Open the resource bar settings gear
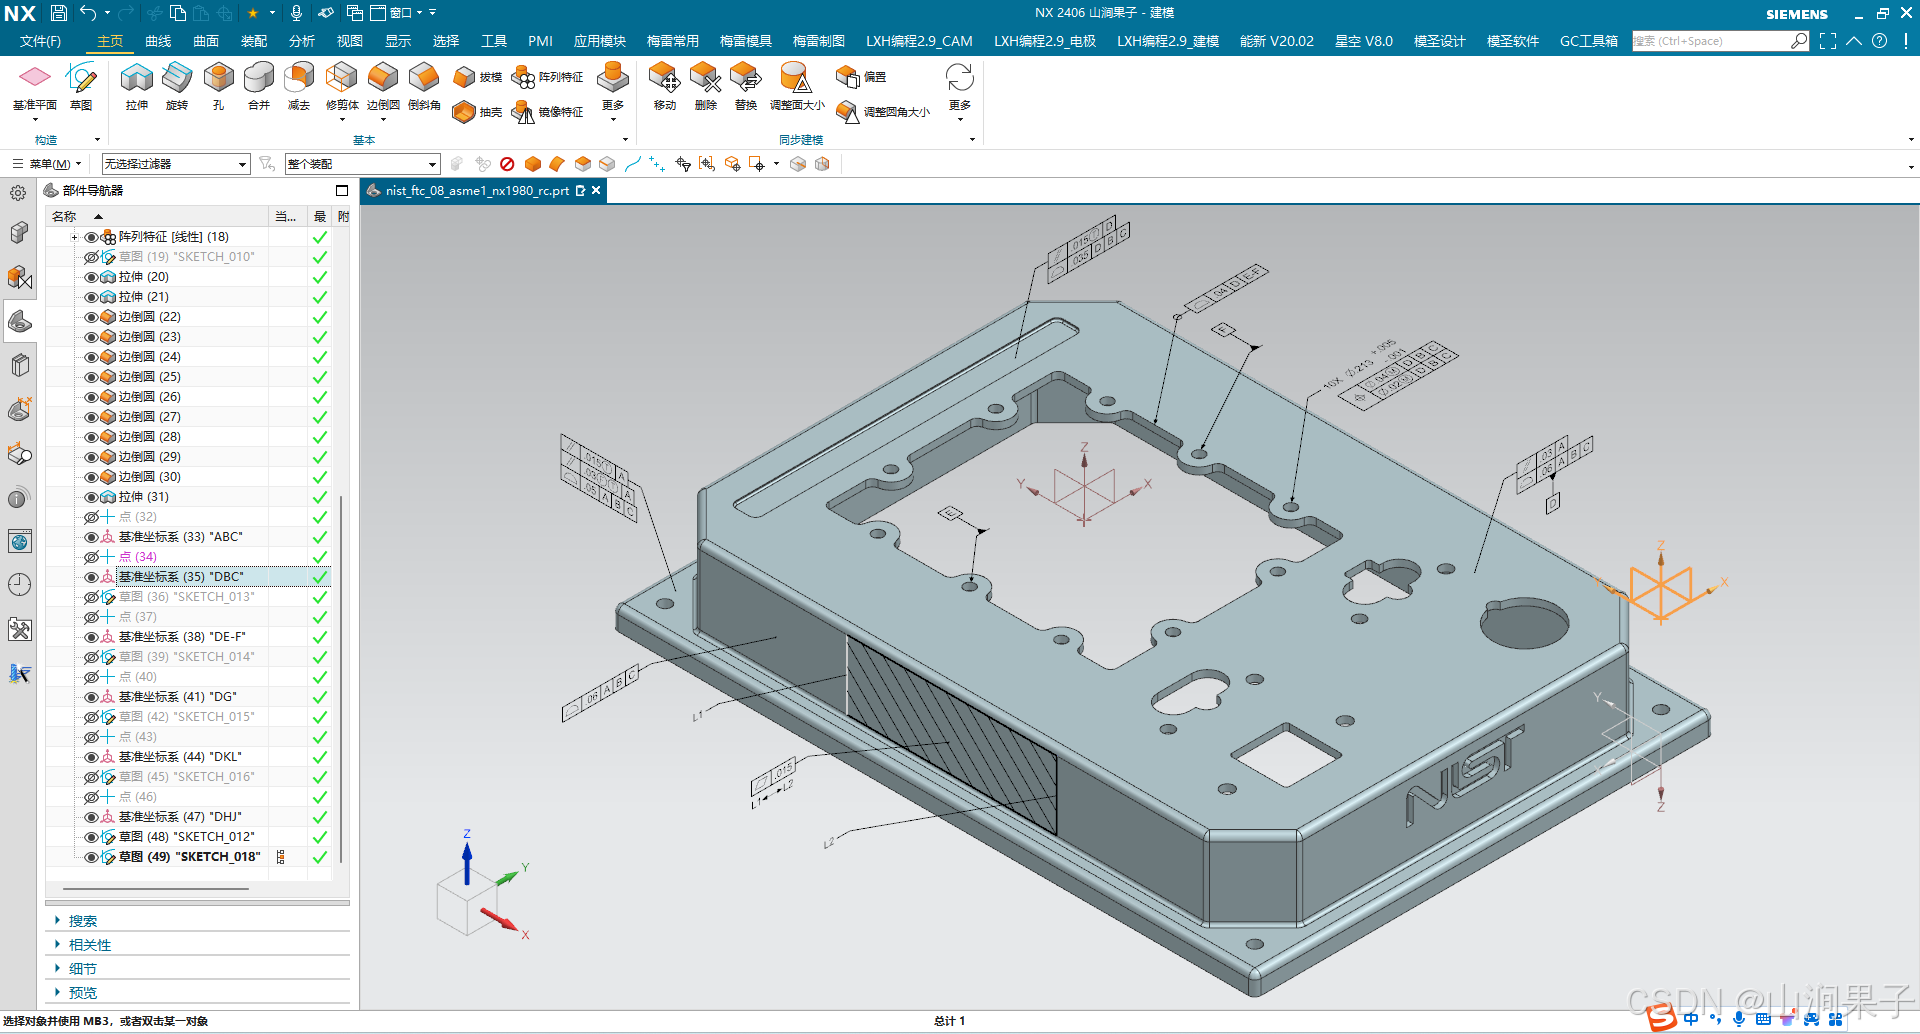1920x1034 pixels. (x=18, y=193)
